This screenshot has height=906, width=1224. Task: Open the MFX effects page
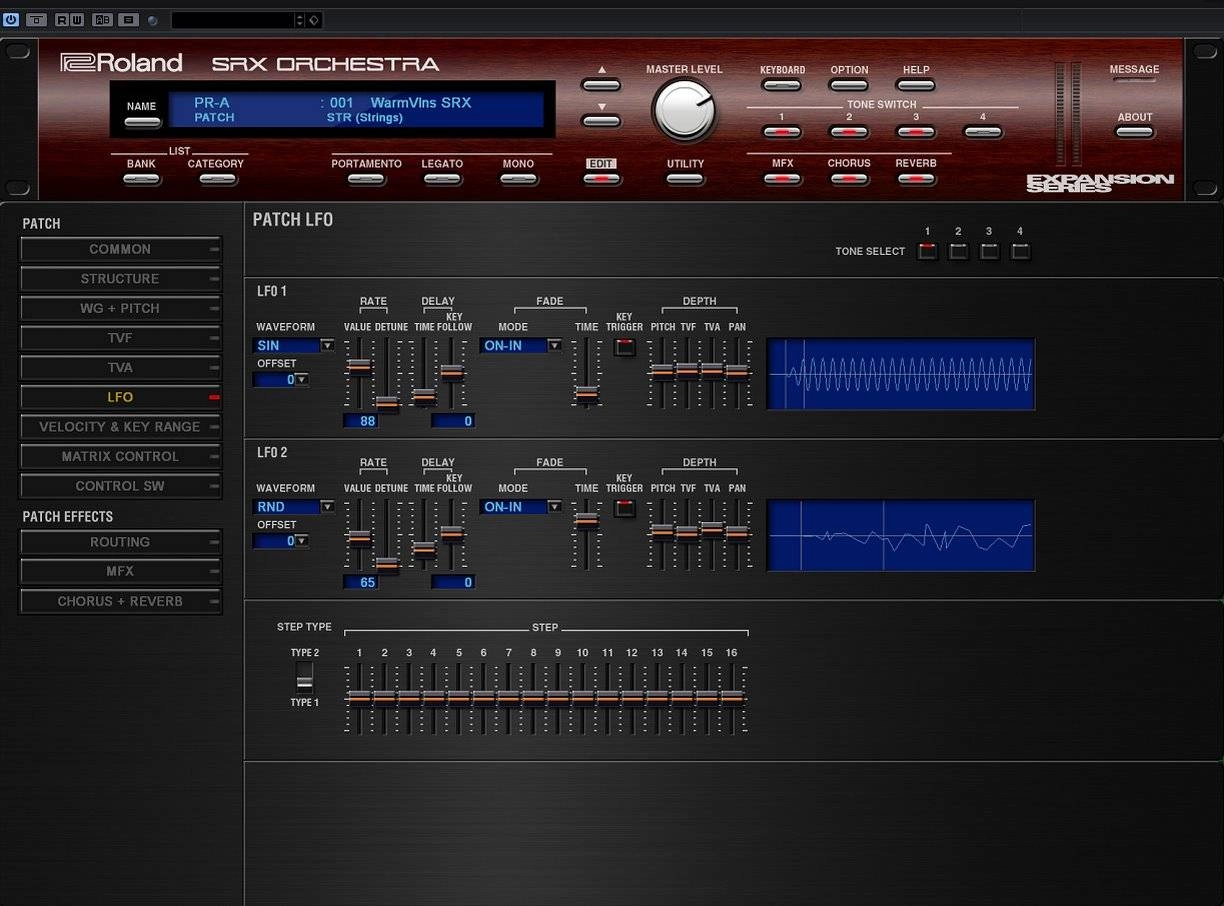coord(120,571)
